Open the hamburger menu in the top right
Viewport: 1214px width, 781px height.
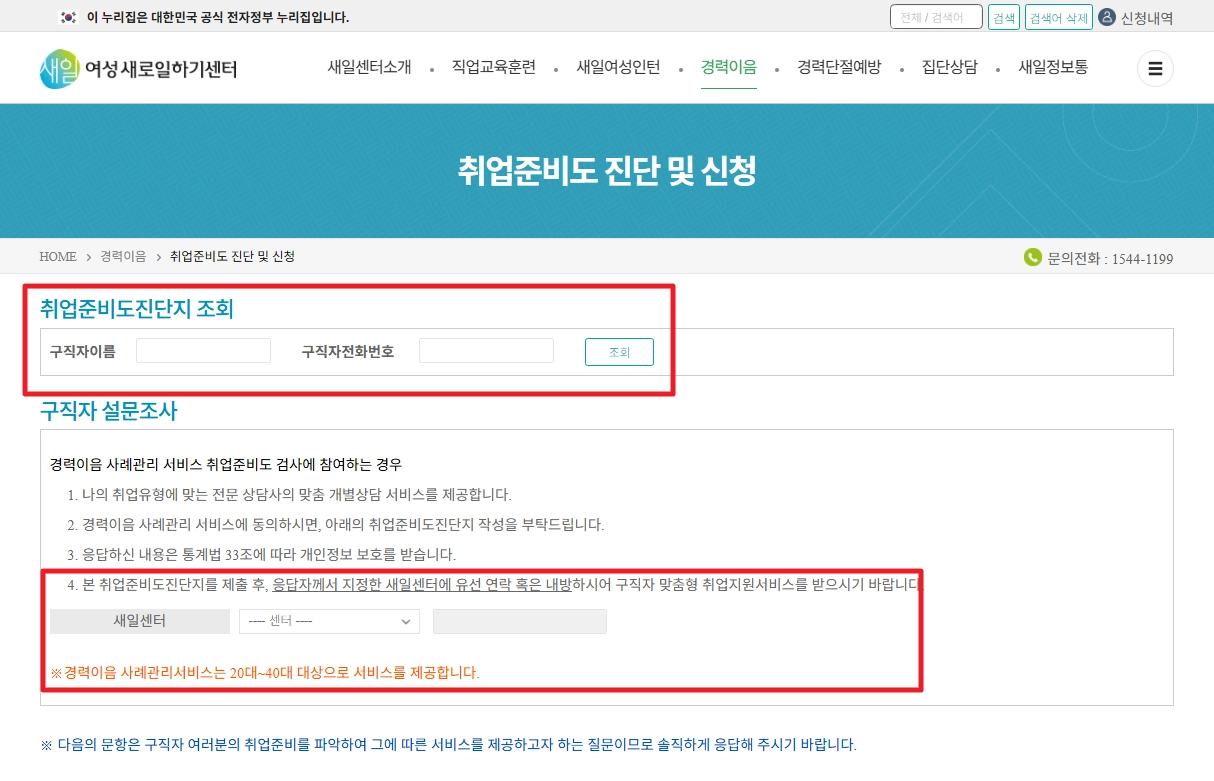pyautogui.click(x=1155, y=68)
